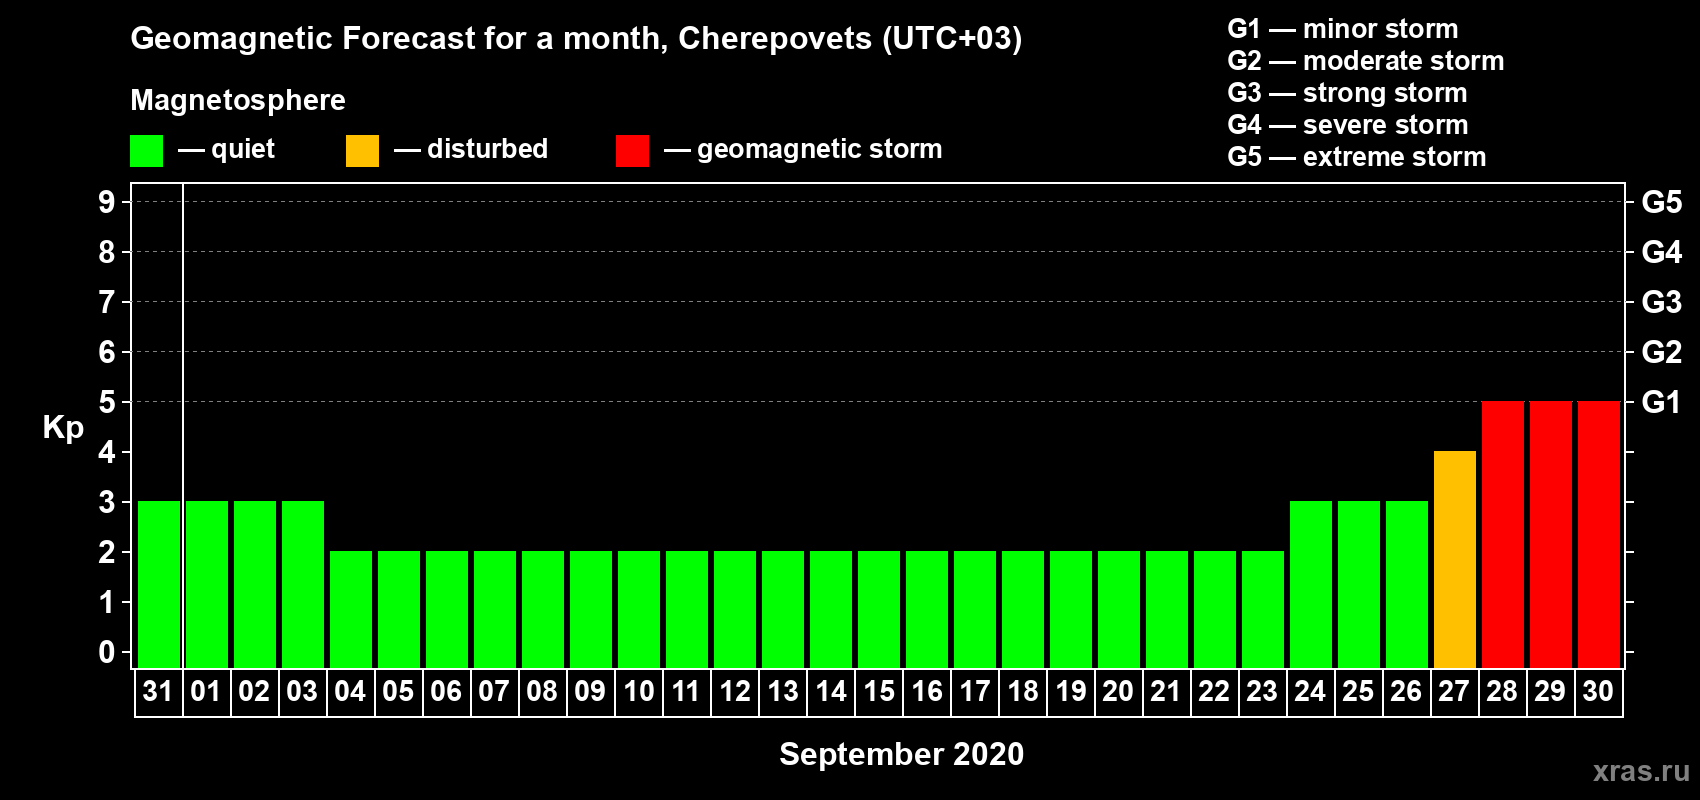
Task: Click the 'G2 — moderate storm' legend line
Action: click(x=1365, y=61)
